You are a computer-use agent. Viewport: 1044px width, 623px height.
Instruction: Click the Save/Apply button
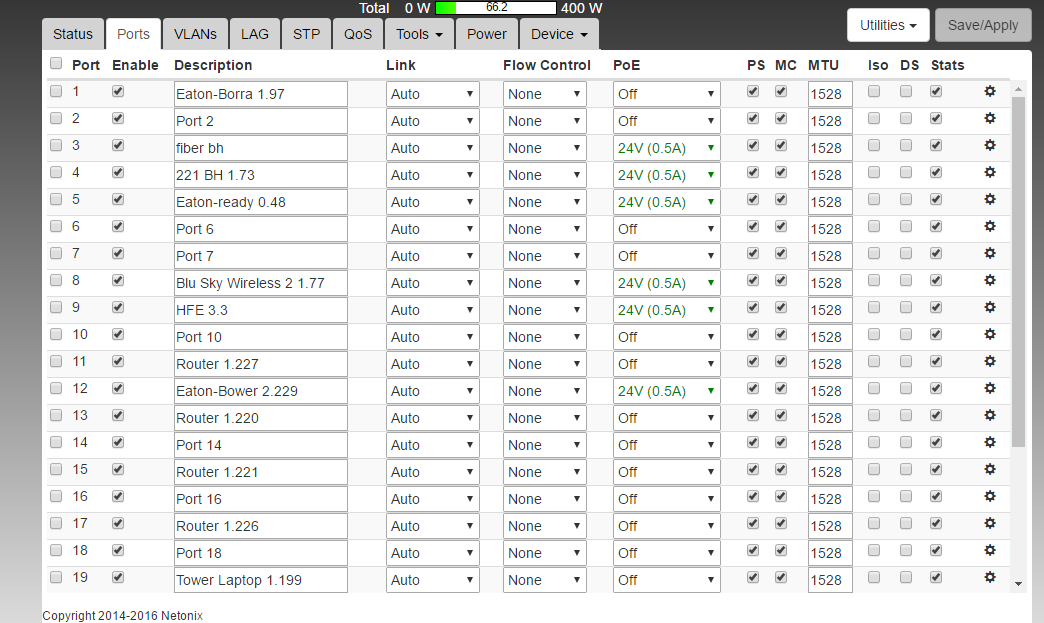point(983,25)
